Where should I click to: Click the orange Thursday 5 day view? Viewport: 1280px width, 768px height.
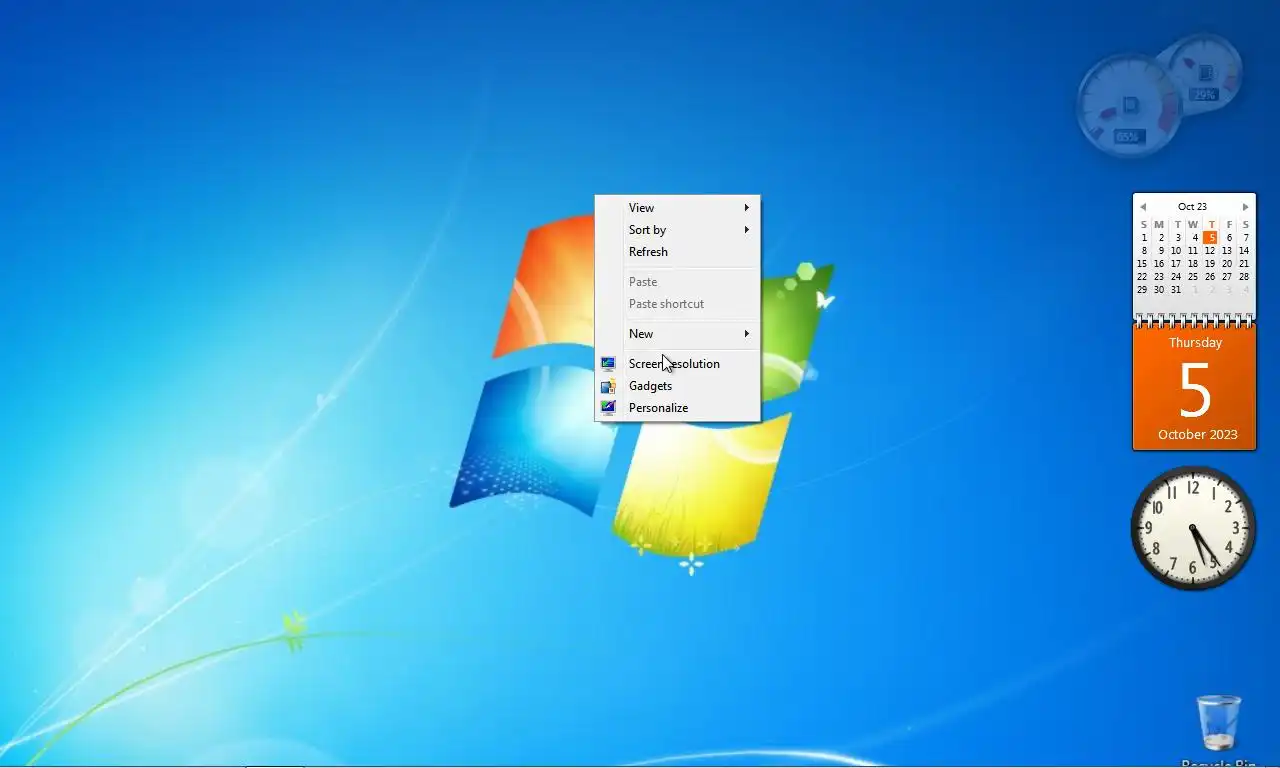(1194, 387)
